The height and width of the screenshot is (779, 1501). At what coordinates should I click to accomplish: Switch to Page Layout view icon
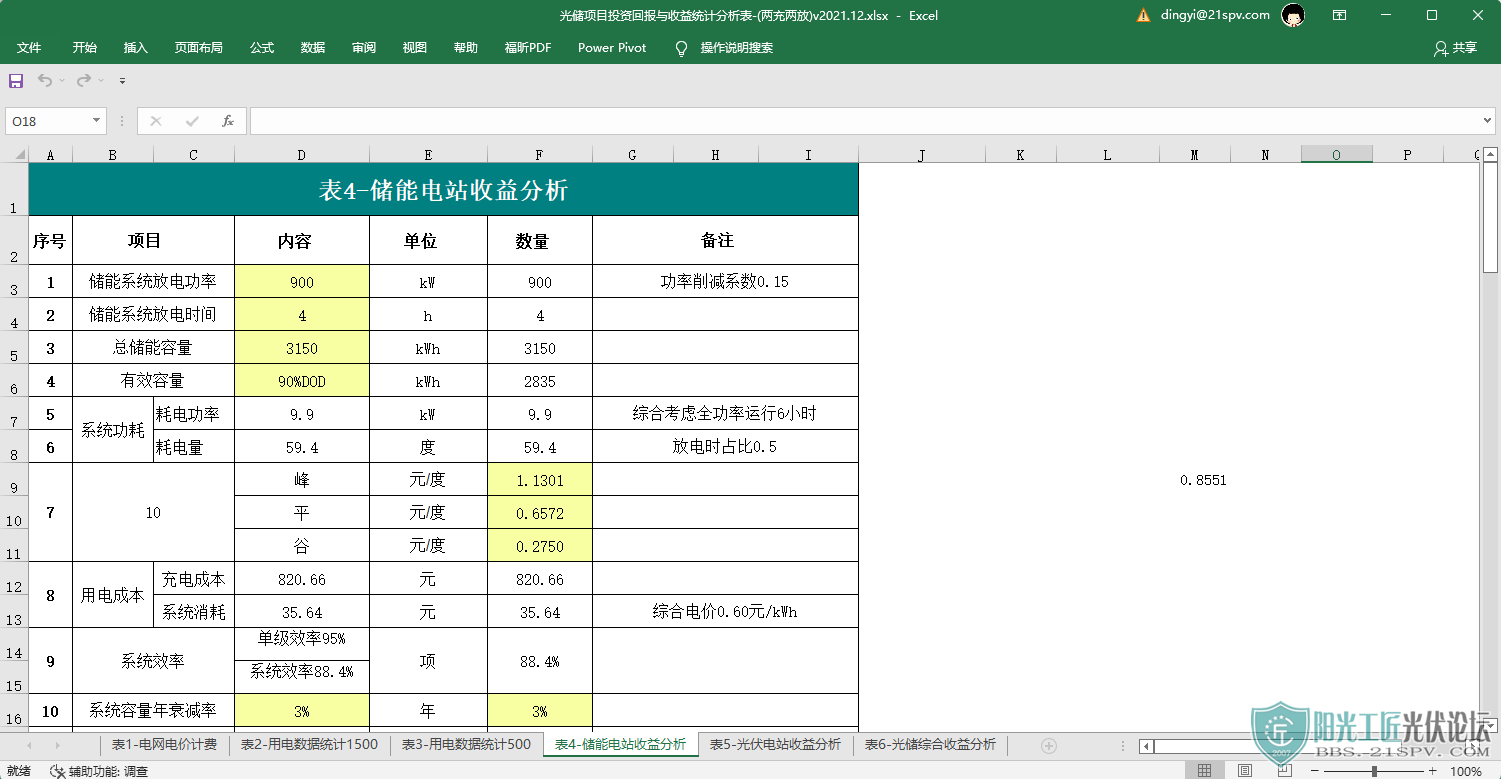(1245, 771)
